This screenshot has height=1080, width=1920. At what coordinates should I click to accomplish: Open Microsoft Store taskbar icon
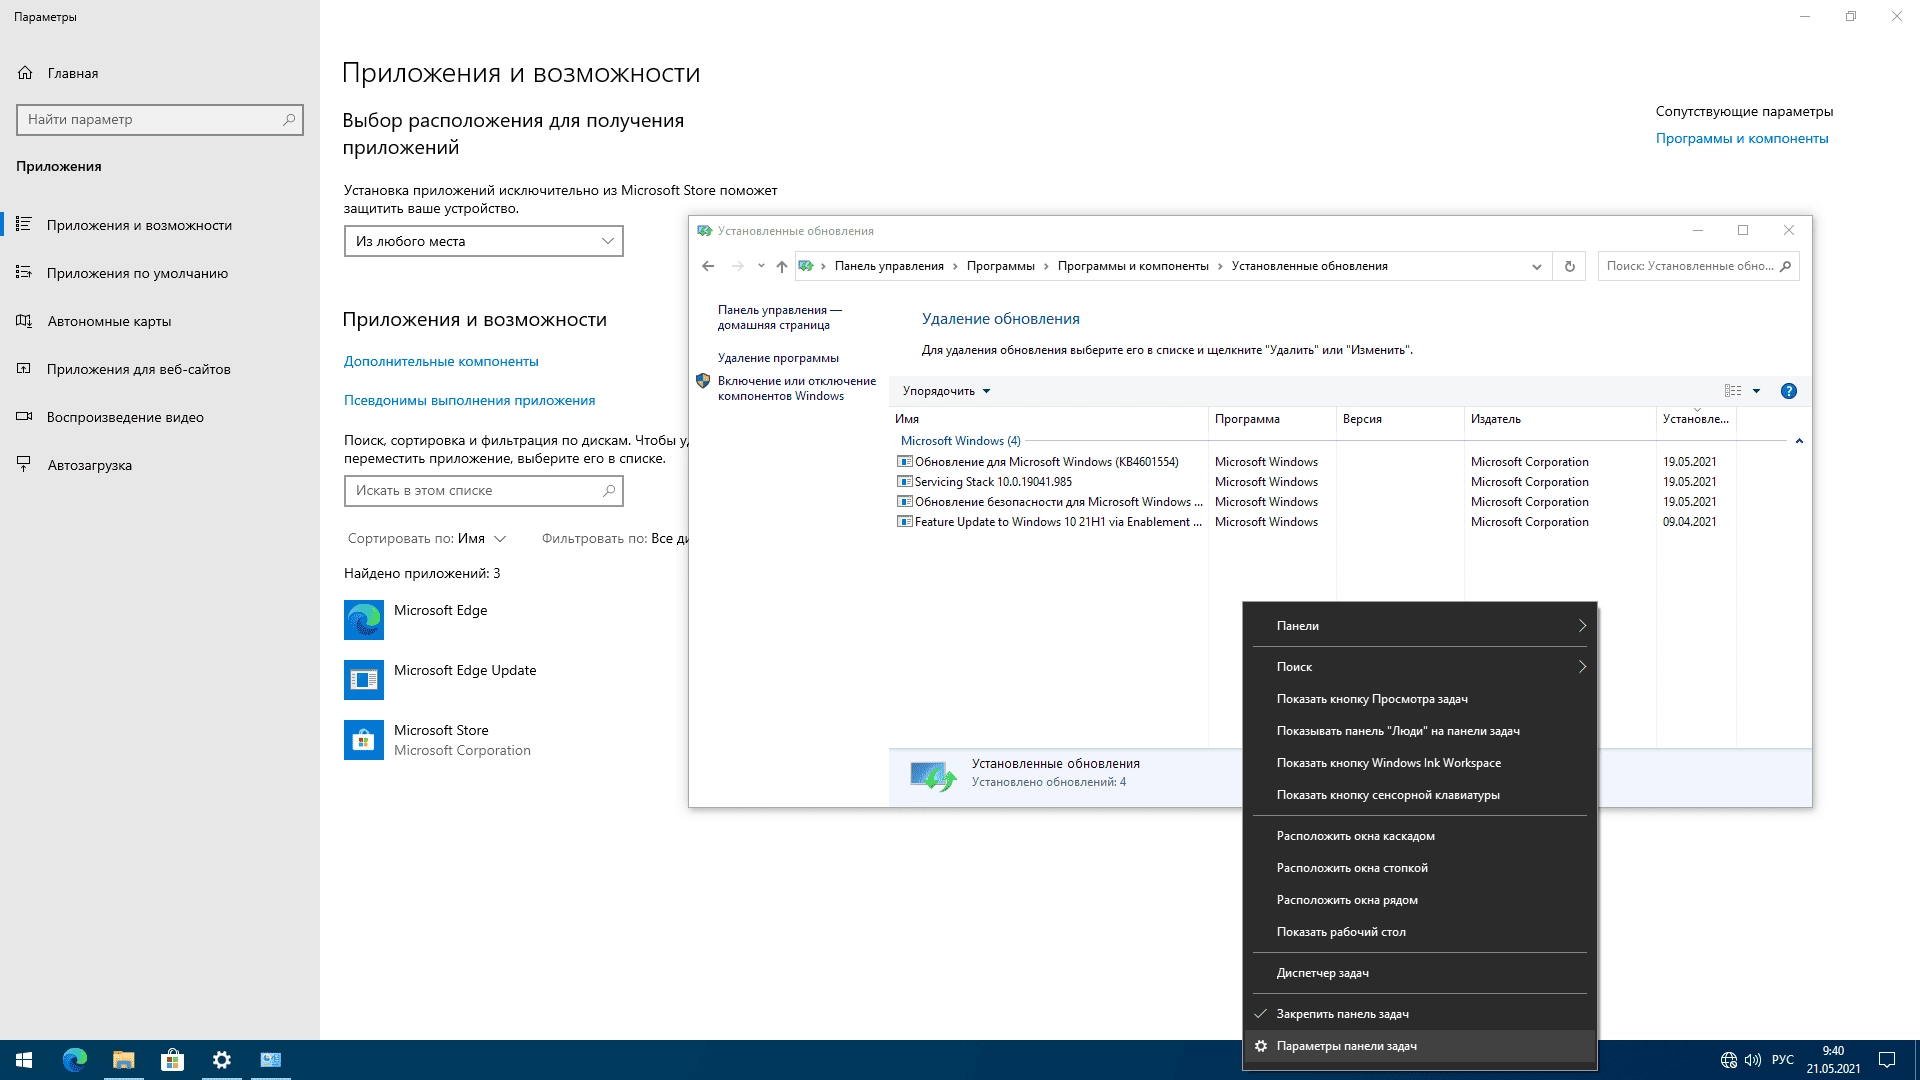point(173,1060)
